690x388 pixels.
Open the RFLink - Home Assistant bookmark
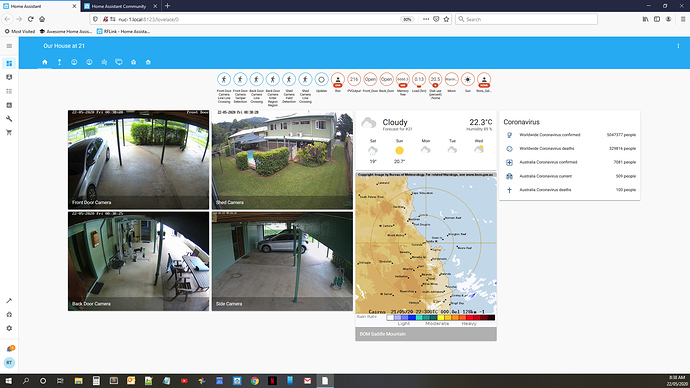123,31
